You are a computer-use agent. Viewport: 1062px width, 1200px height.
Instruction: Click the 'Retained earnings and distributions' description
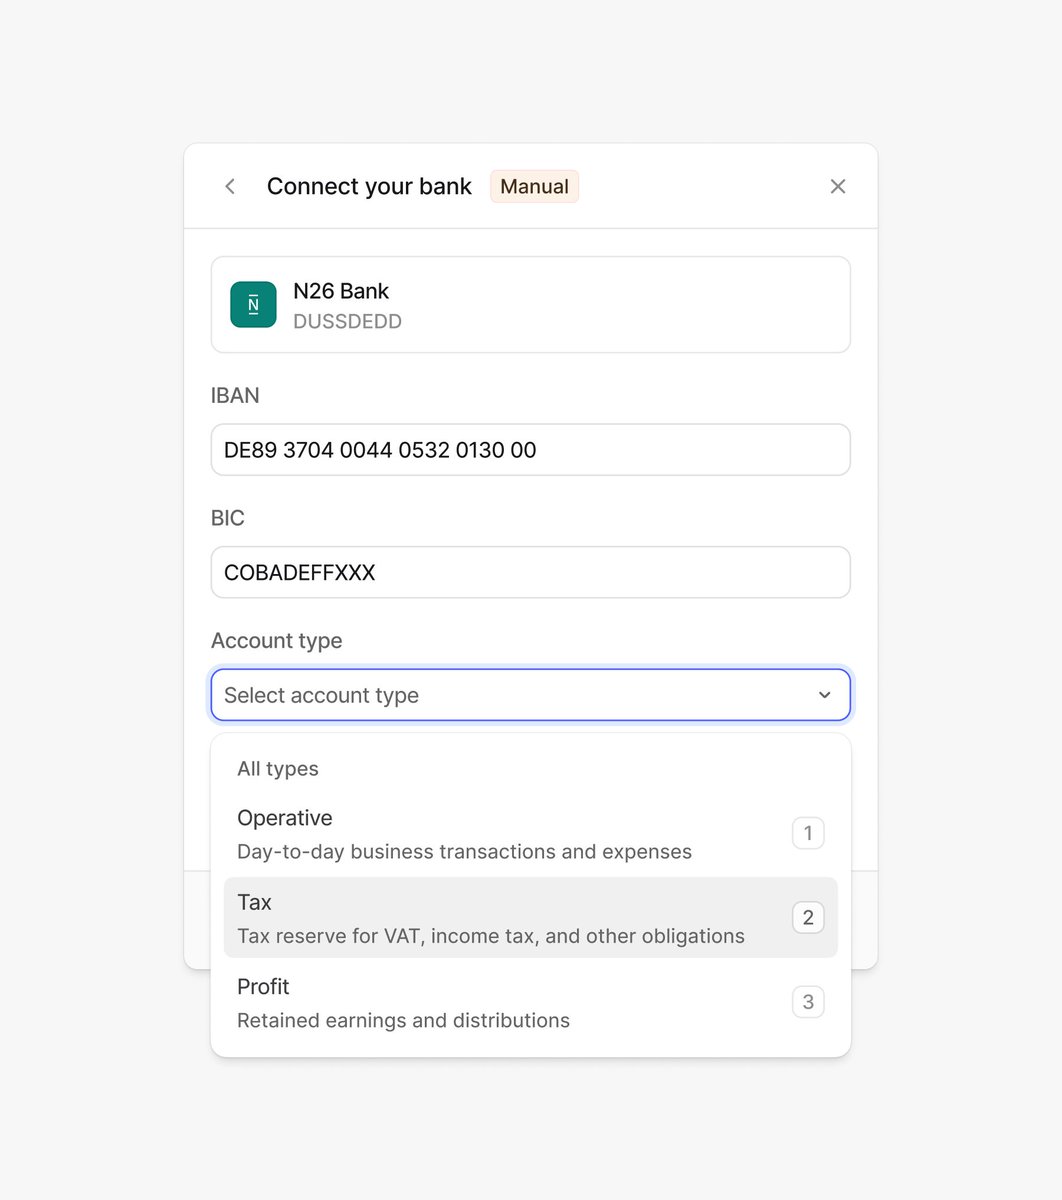[x=403, y=1021]
